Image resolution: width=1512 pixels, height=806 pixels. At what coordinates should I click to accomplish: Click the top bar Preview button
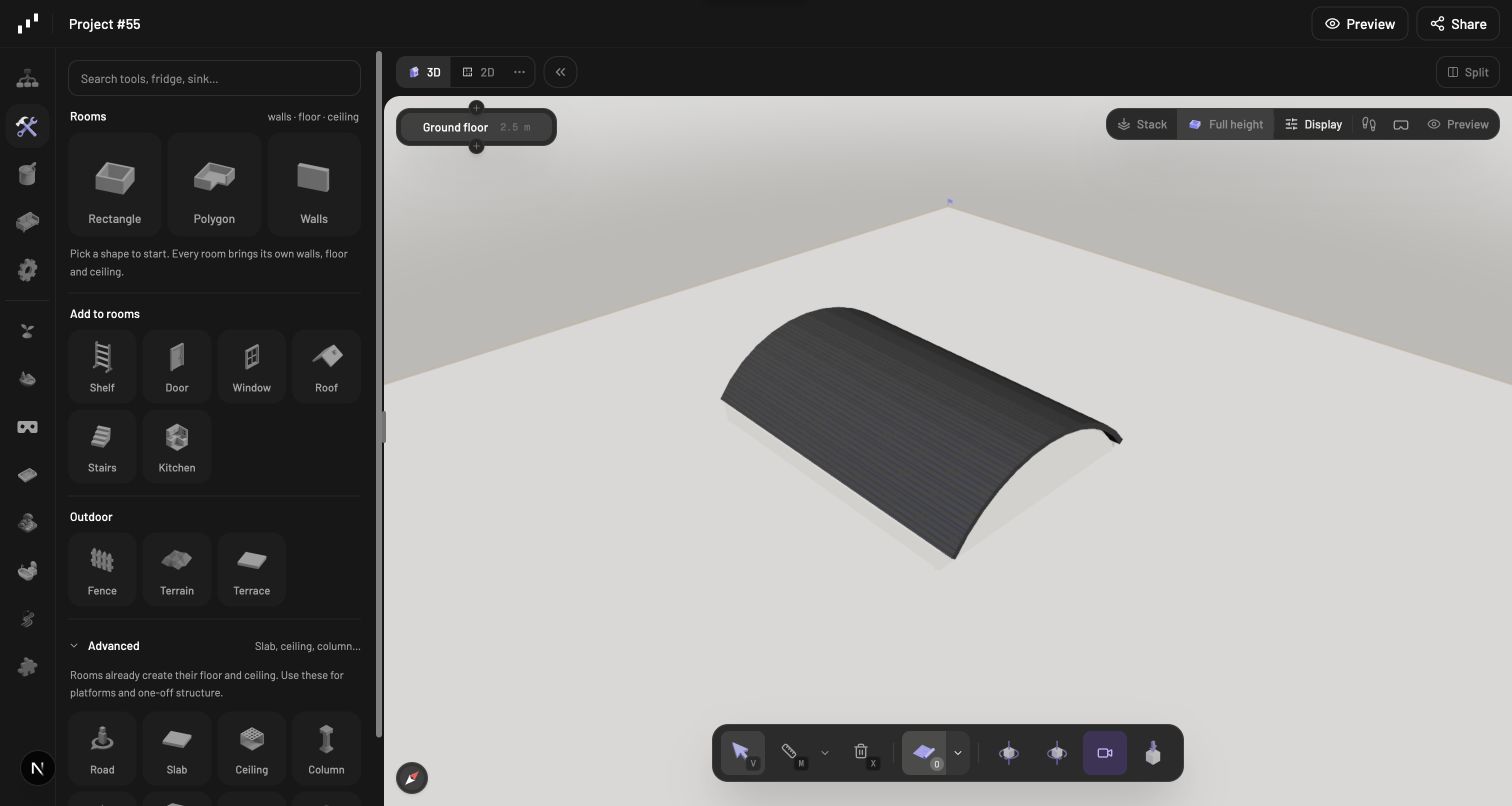(1360, 24)
